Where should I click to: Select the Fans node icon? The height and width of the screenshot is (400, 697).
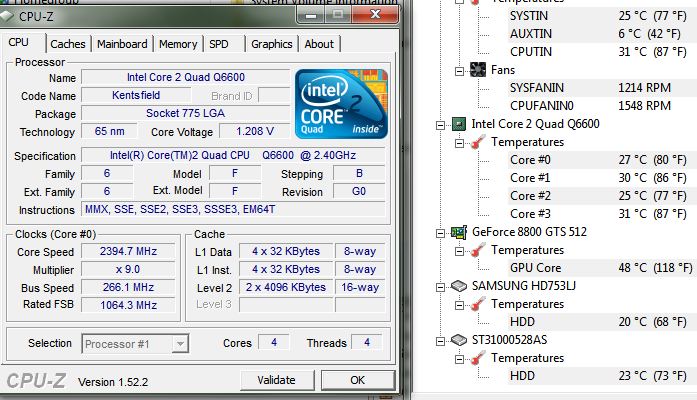click(478, 69)
